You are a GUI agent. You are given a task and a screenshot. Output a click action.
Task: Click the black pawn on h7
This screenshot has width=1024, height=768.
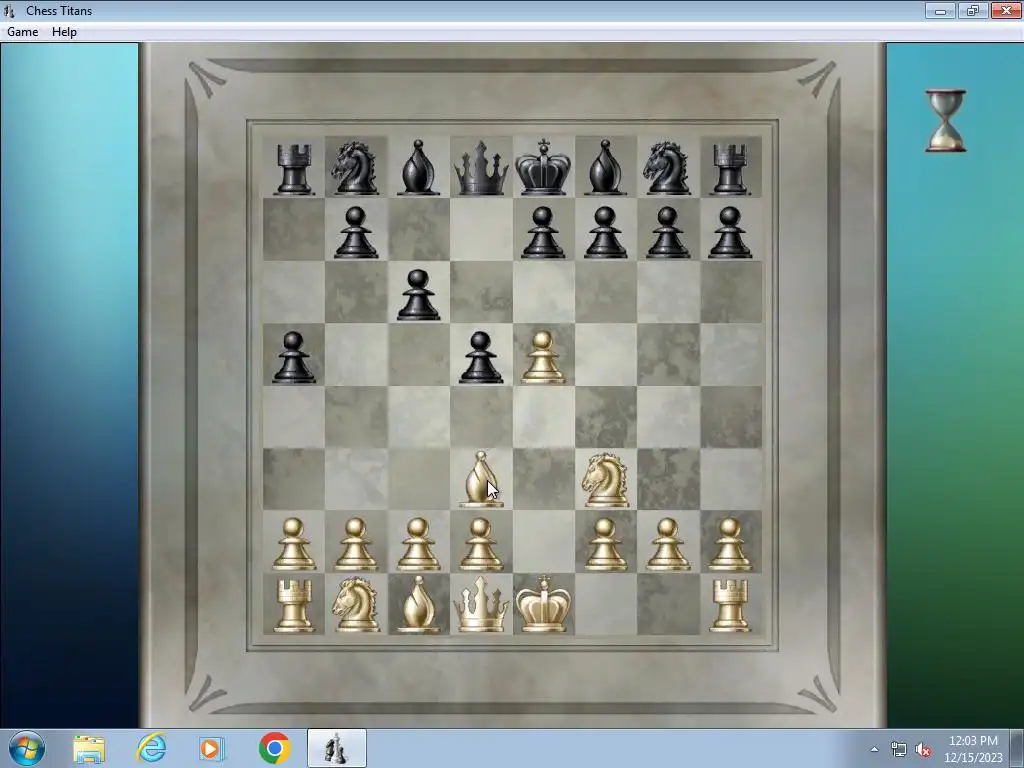[x=730, y=232]
